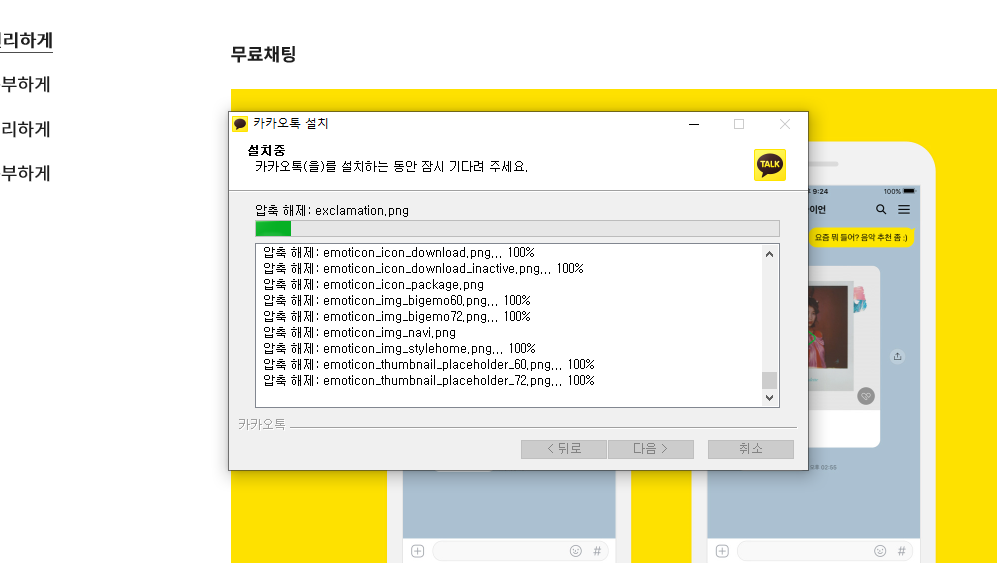Click the emoticon smiley in right chat input

point(880,551)
